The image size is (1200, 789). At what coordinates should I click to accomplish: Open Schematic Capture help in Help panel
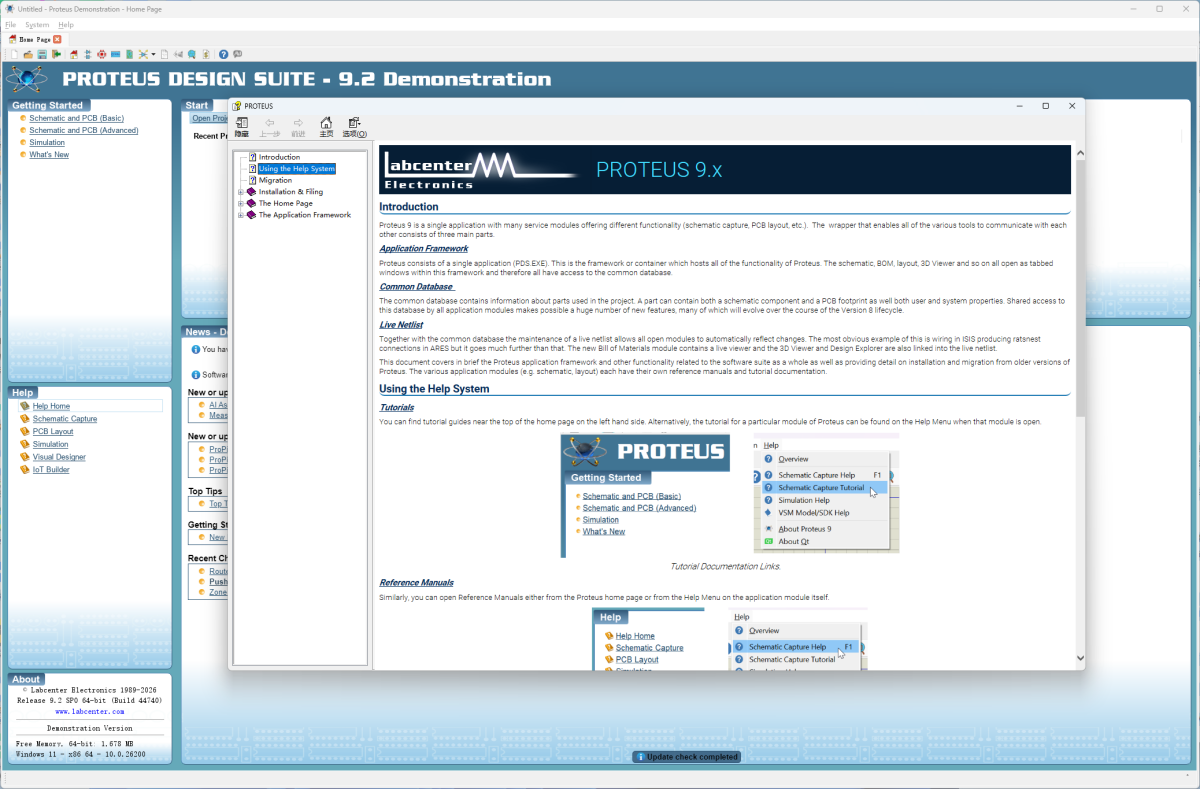[x=65, y=419]
